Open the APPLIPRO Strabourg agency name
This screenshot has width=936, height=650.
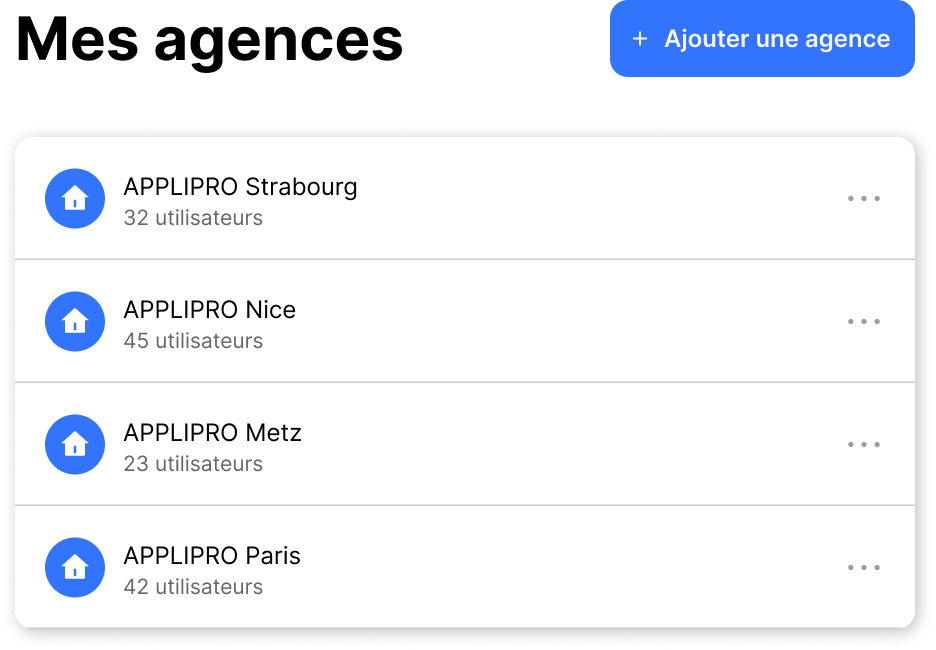point(240,187)
